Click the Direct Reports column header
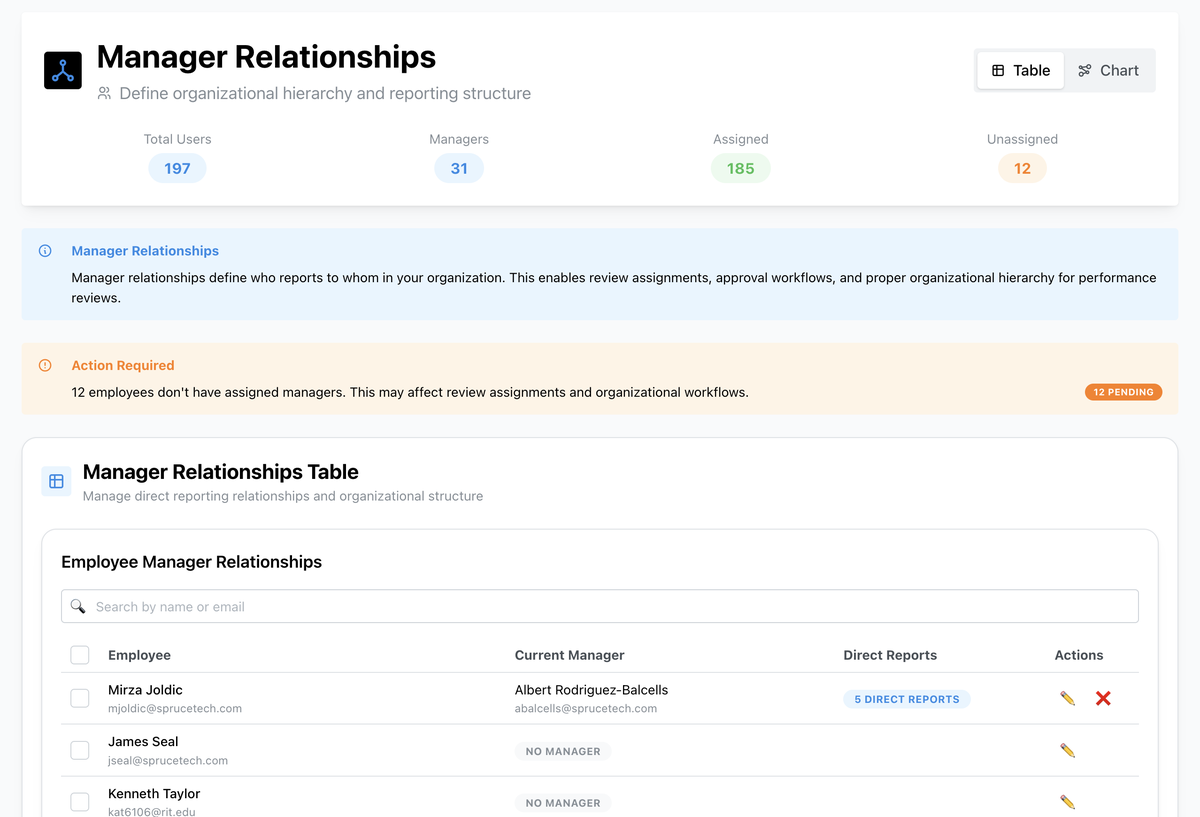 (x=890, y=655)
